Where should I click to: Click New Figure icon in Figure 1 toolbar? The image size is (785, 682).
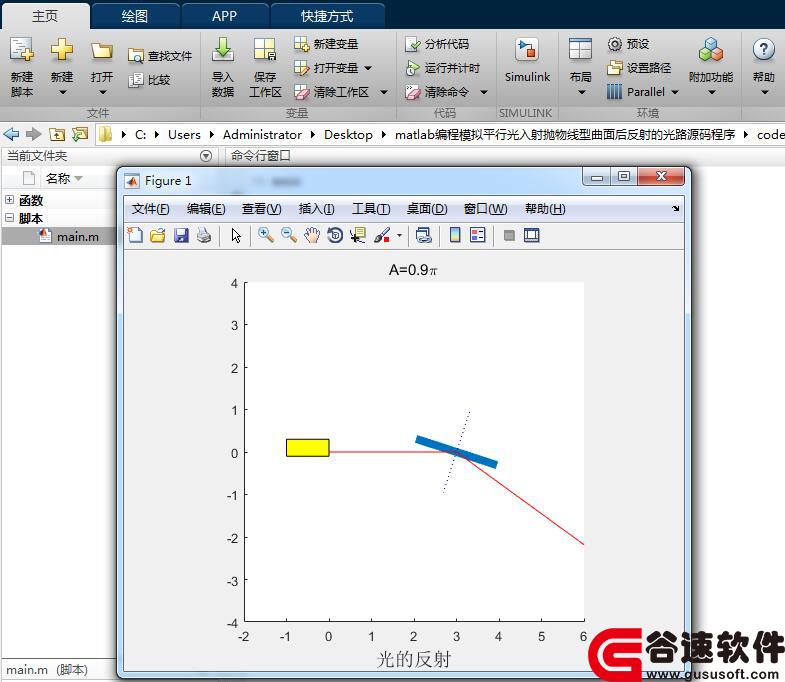(135, 235)
